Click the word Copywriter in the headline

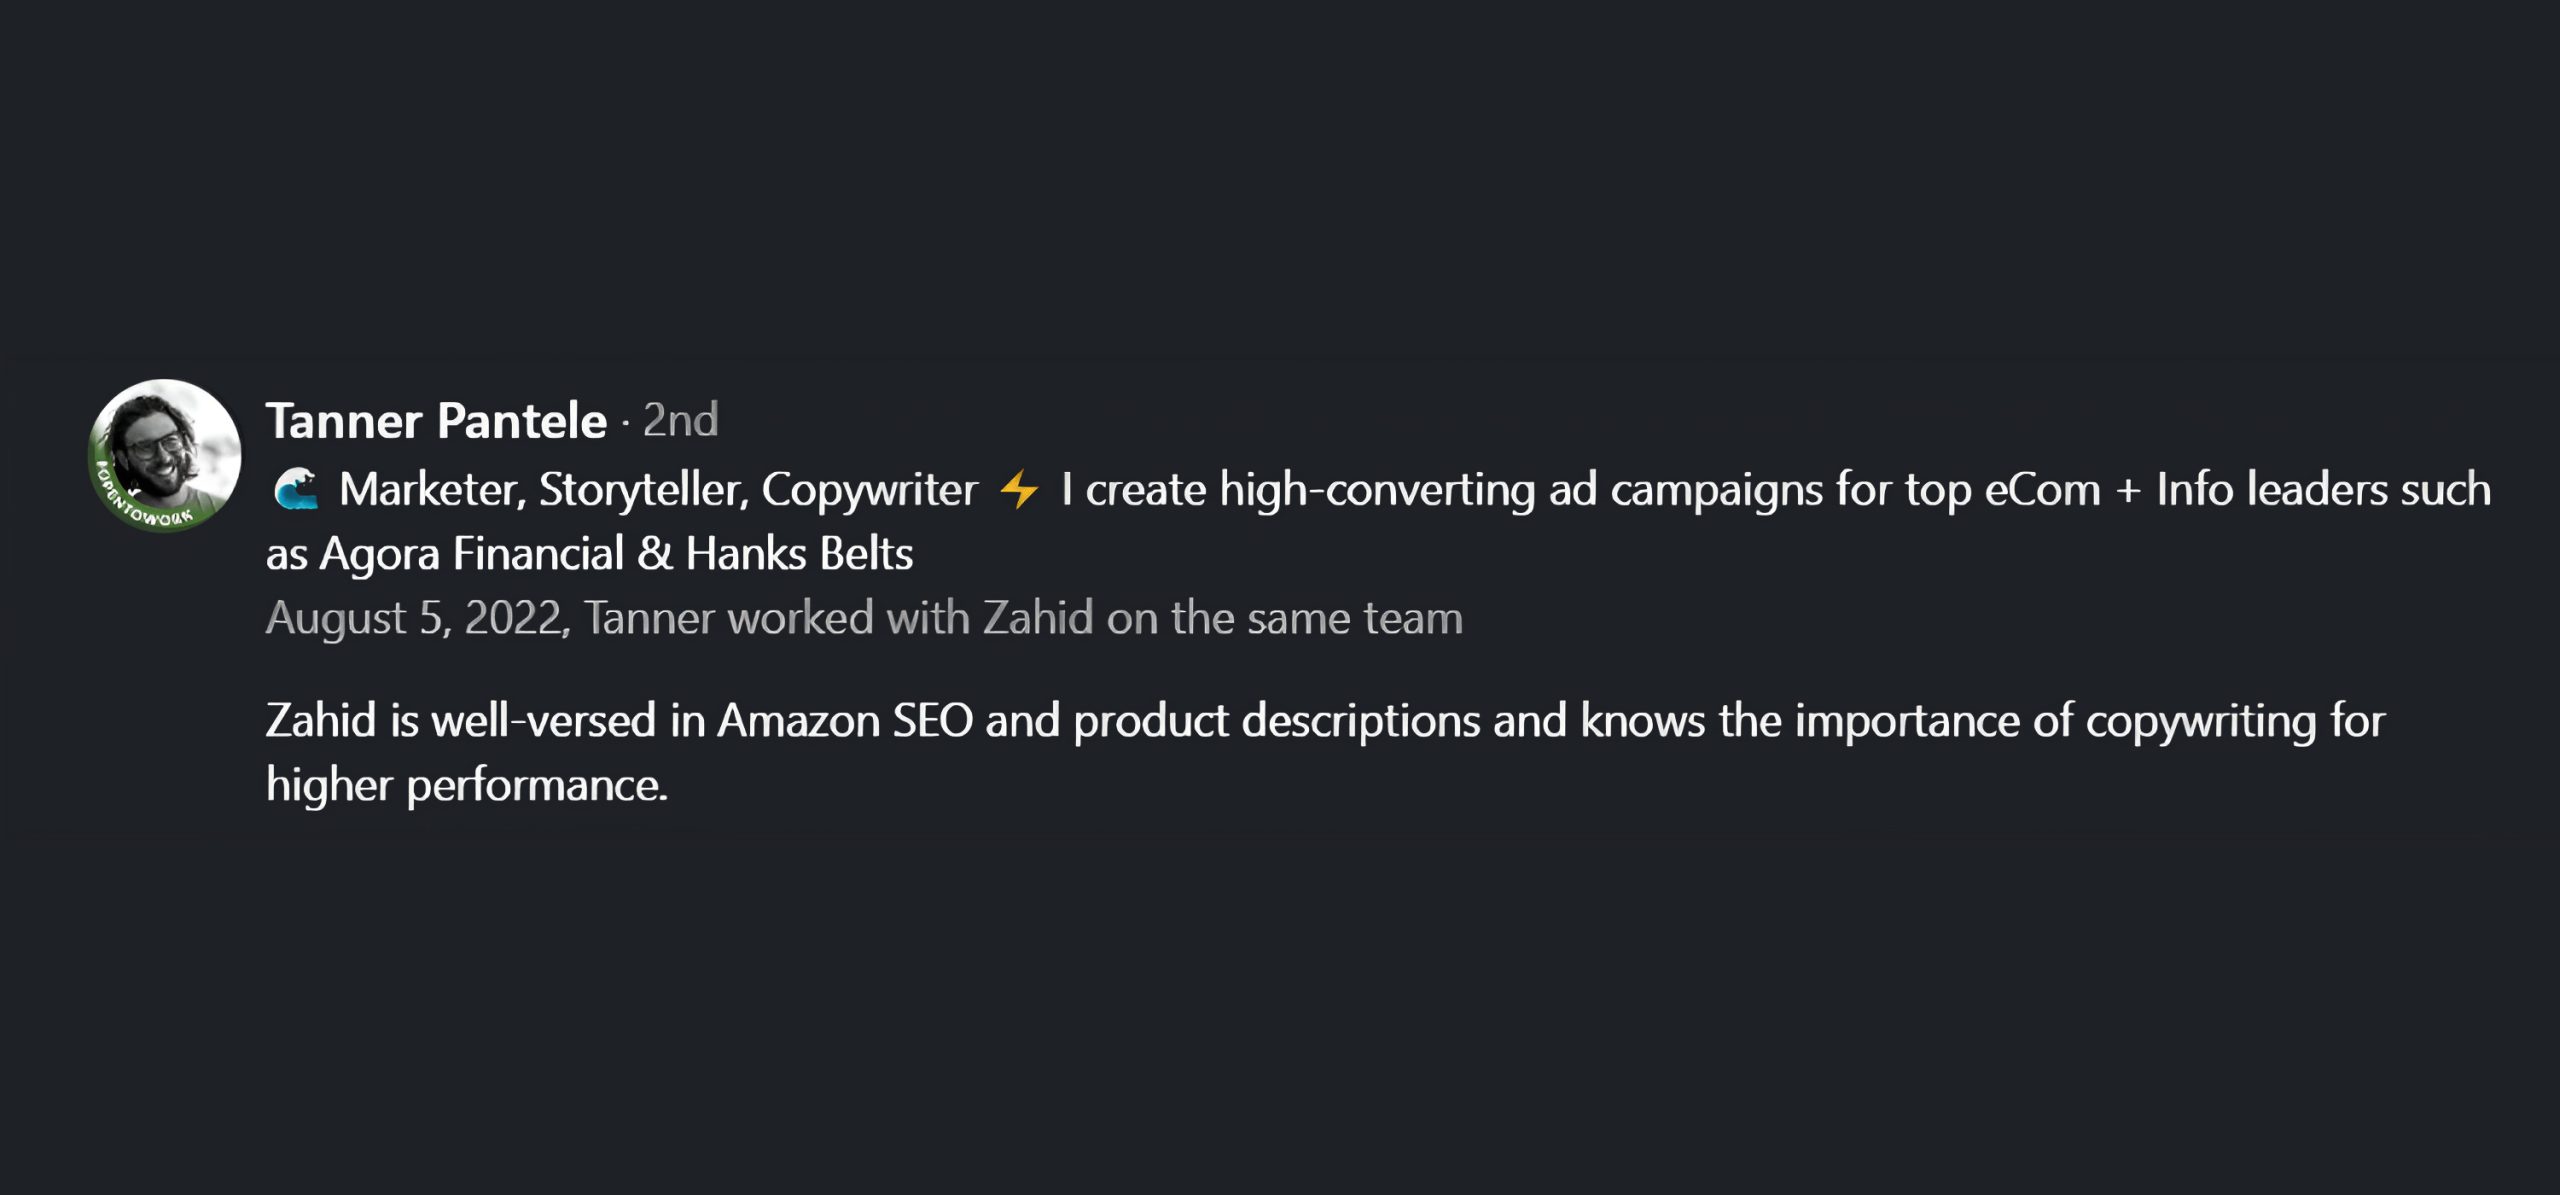tap(869, 490)
